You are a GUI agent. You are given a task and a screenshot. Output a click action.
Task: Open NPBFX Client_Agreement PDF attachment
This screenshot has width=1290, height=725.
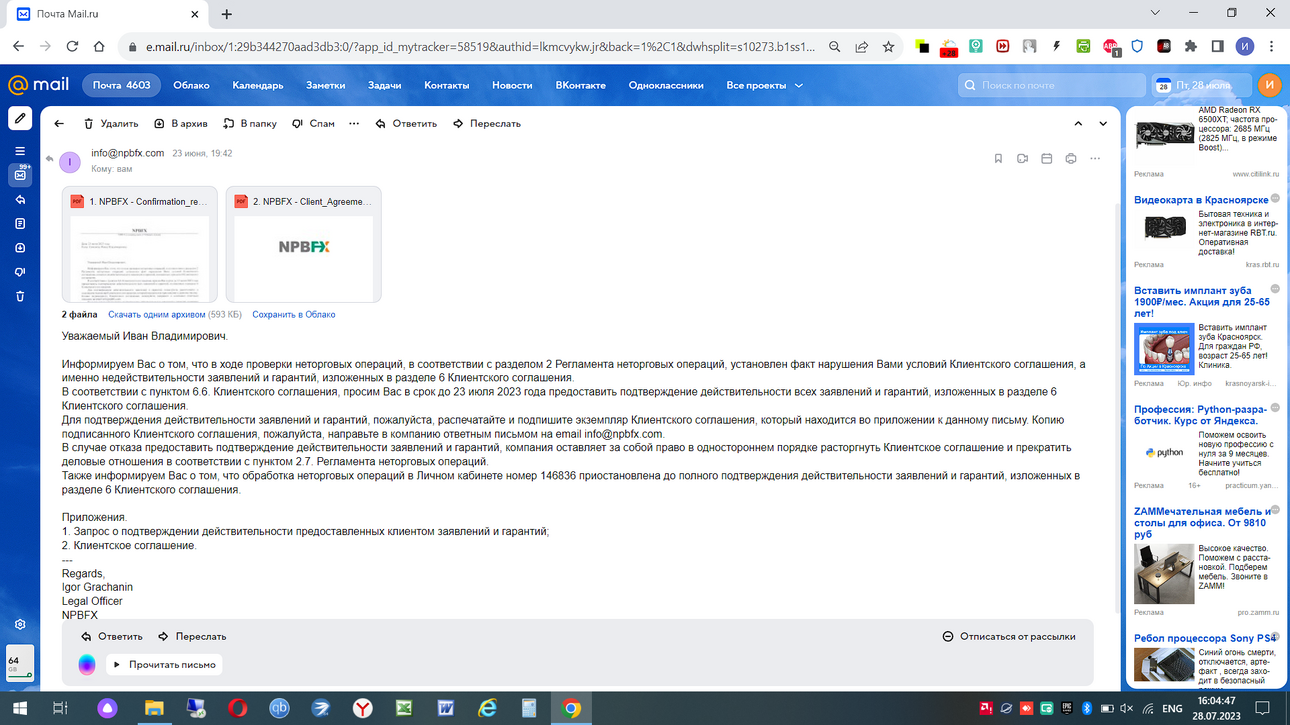[x=303, y=244]
